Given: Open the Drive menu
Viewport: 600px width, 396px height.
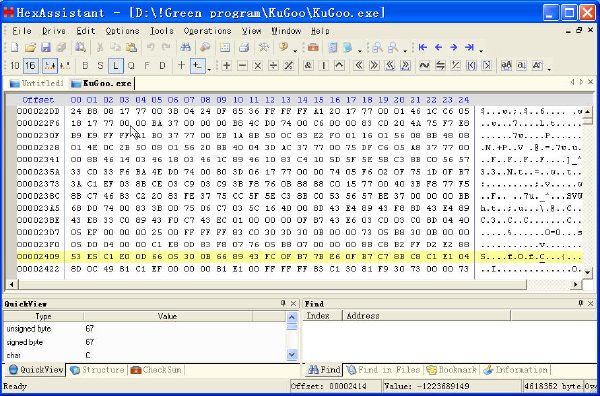Looking at the screenshot, I should (x=54, y=31).
